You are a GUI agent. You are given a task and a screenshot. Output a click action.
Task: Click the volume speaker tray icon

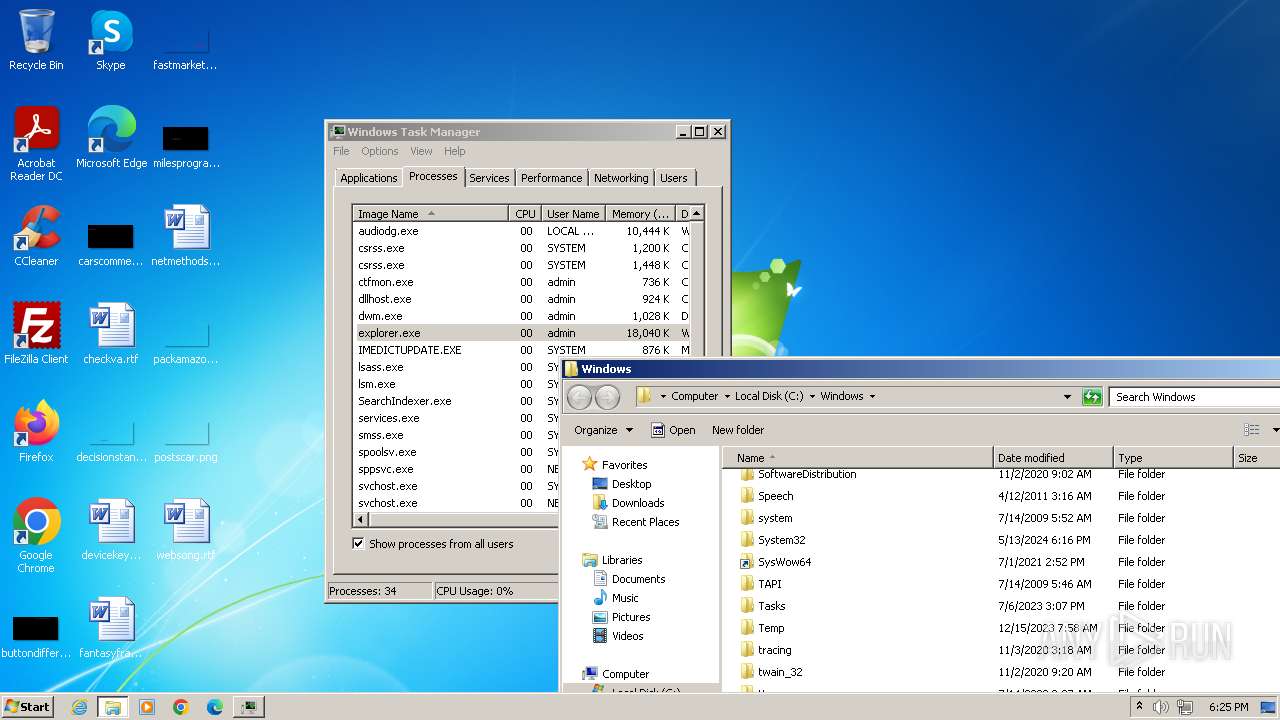click(x=1160, y=707)
